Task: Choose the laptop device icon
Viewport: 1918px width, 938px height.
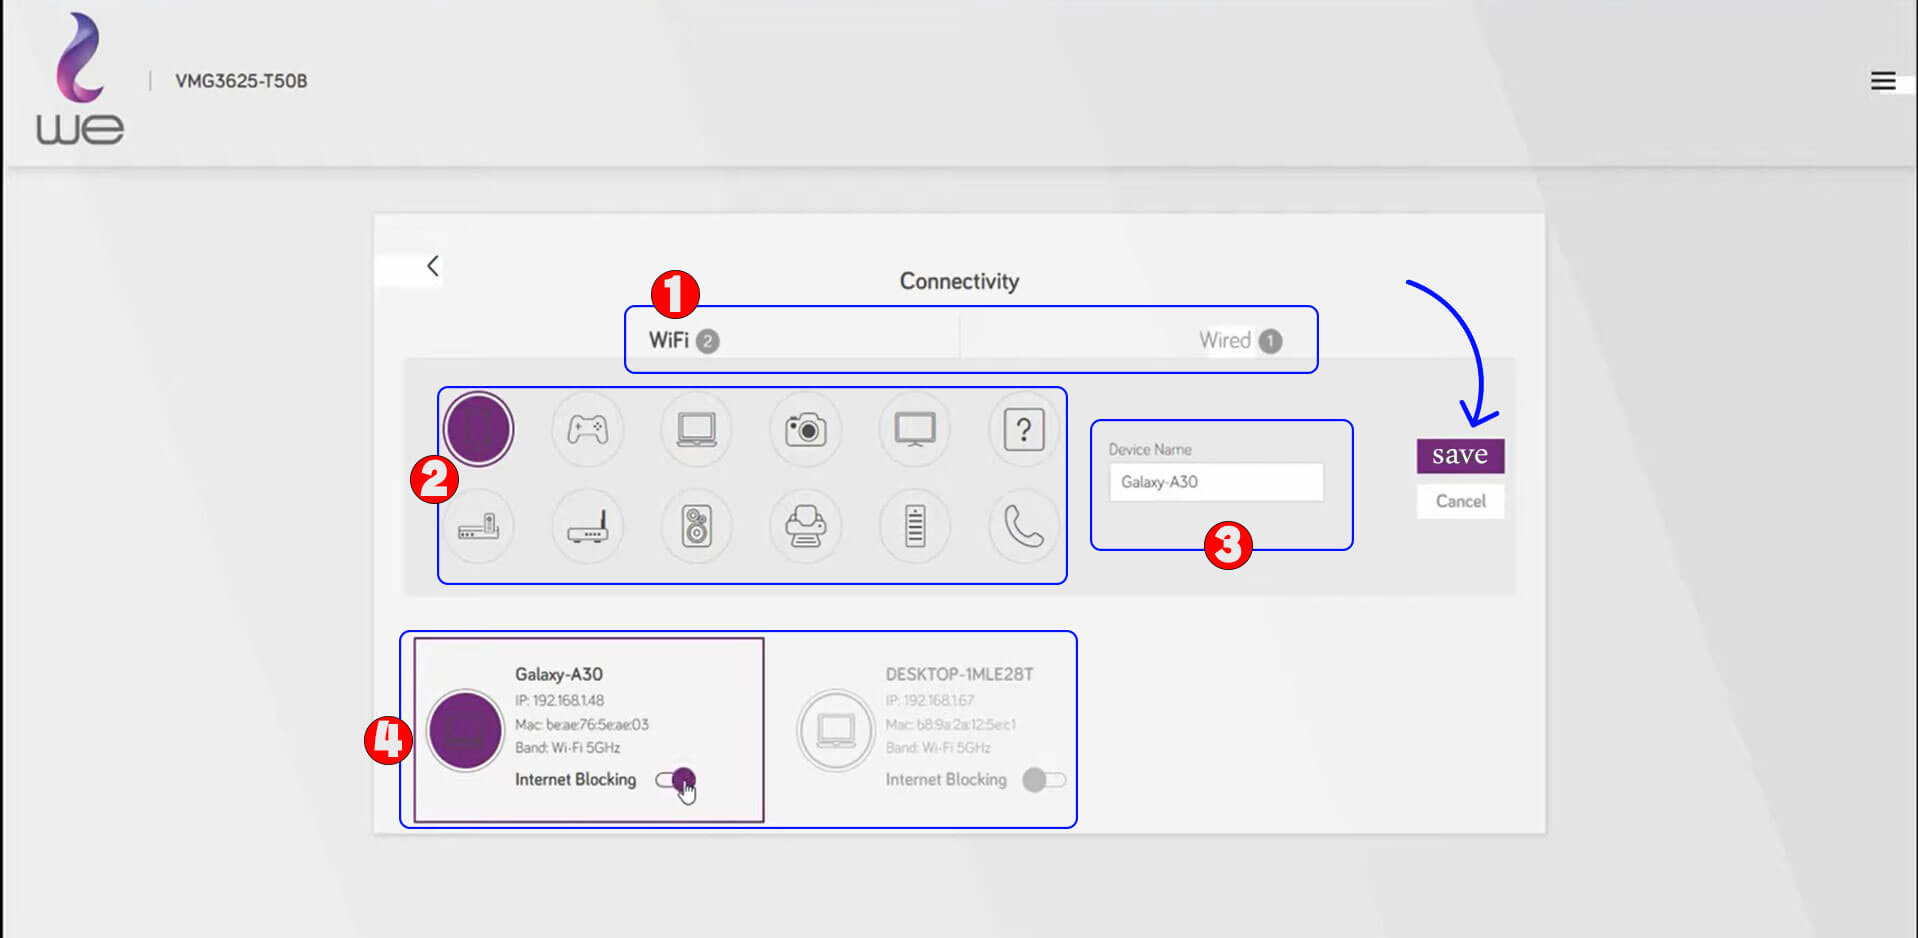Action: tap(696, 430)
